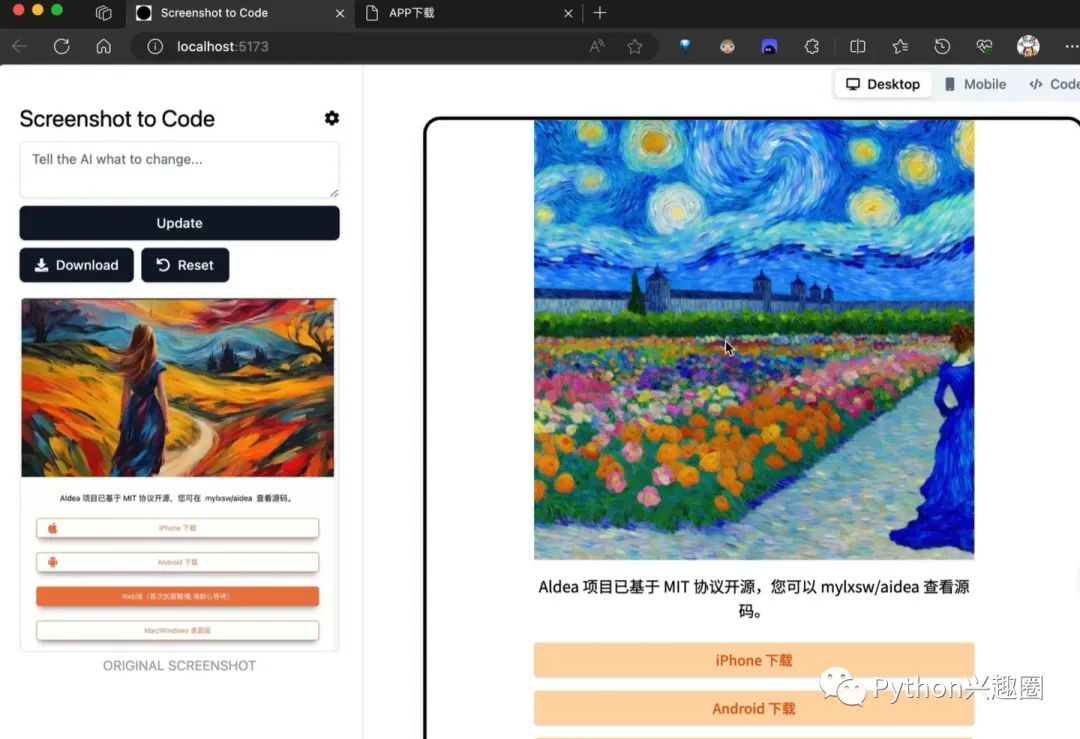Image resolution: width=1080 pixels, height=739 pixels.
Task: Click the Screenshot to Code heading
Action: (x=117, y=118)
